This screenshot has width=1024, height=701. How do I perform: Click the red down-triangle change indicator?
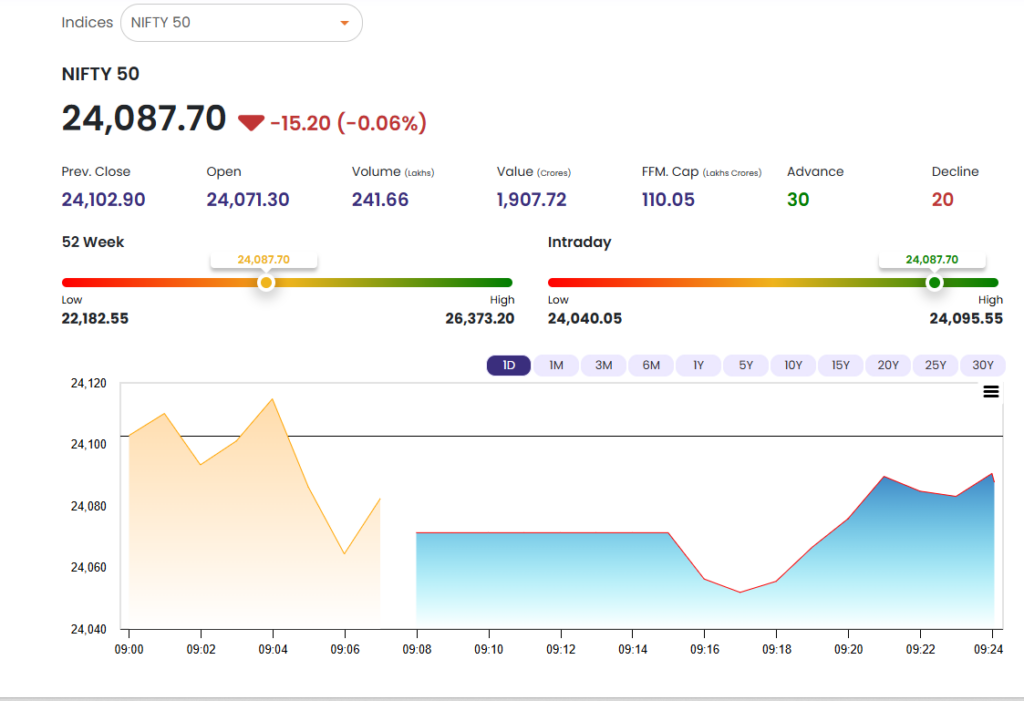pyautogui.click(x=251, y=123)
